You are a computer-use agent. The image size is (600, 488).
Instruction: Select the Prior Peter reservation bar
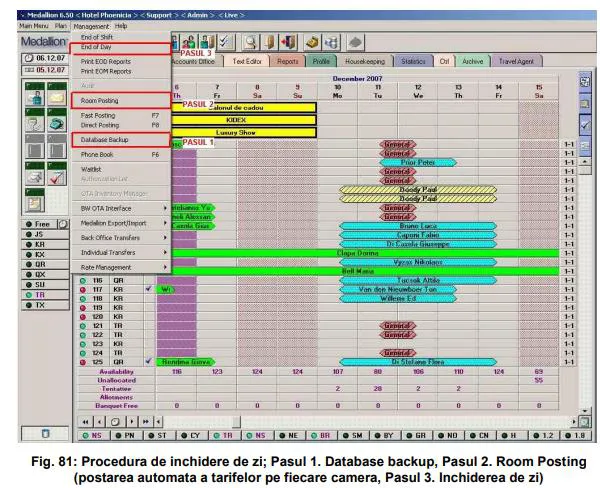click(418, 162)
